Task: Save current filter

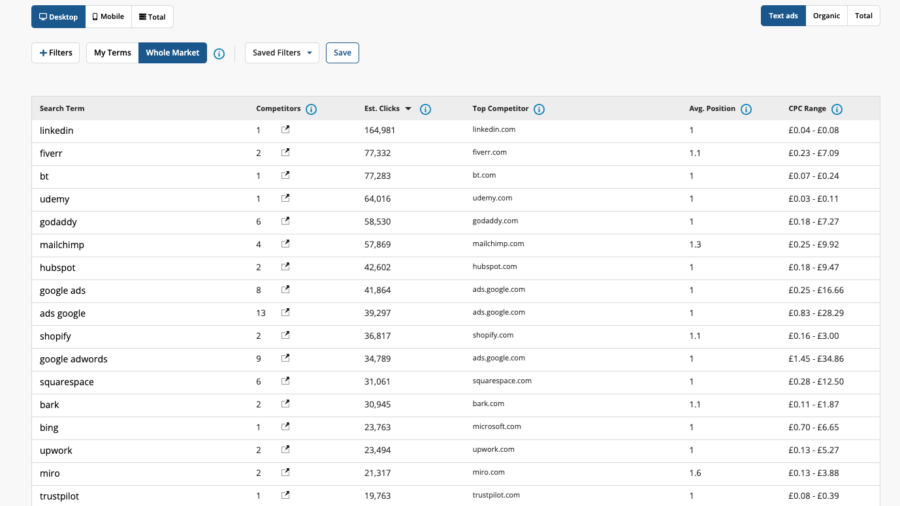Action: (x=342, y=53)
